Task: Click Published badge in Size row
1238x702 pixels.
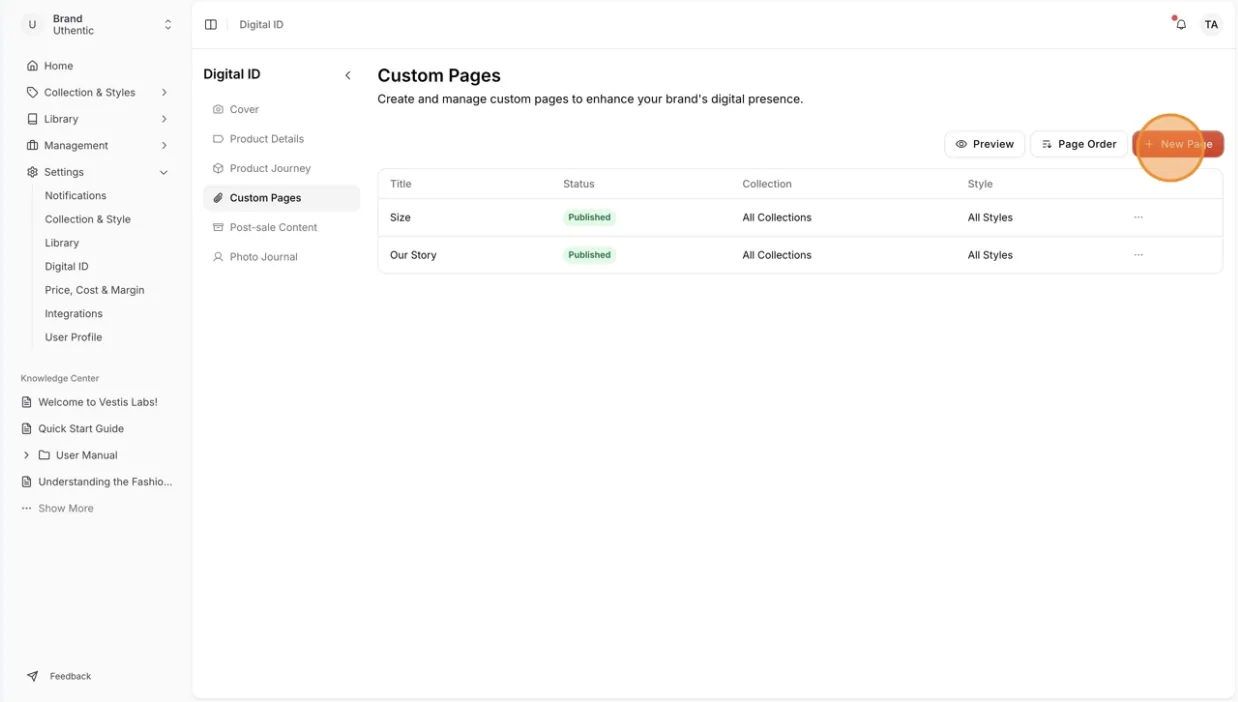Action: tap(589, 217)
